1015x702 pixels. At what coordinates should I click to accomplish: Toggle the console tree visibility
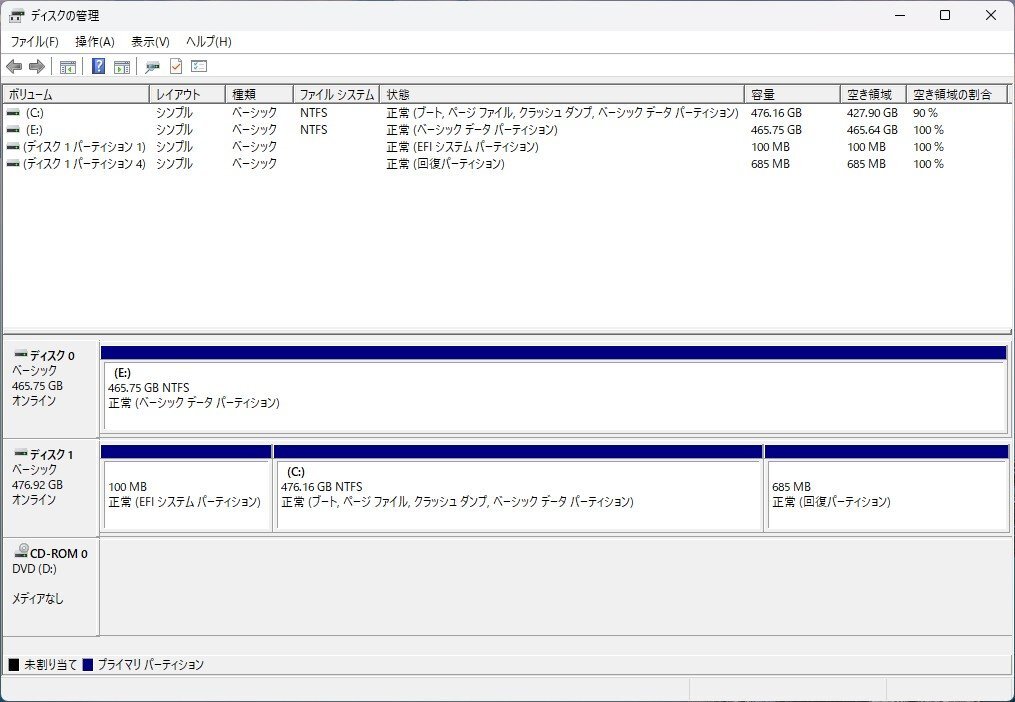(67, 66)
